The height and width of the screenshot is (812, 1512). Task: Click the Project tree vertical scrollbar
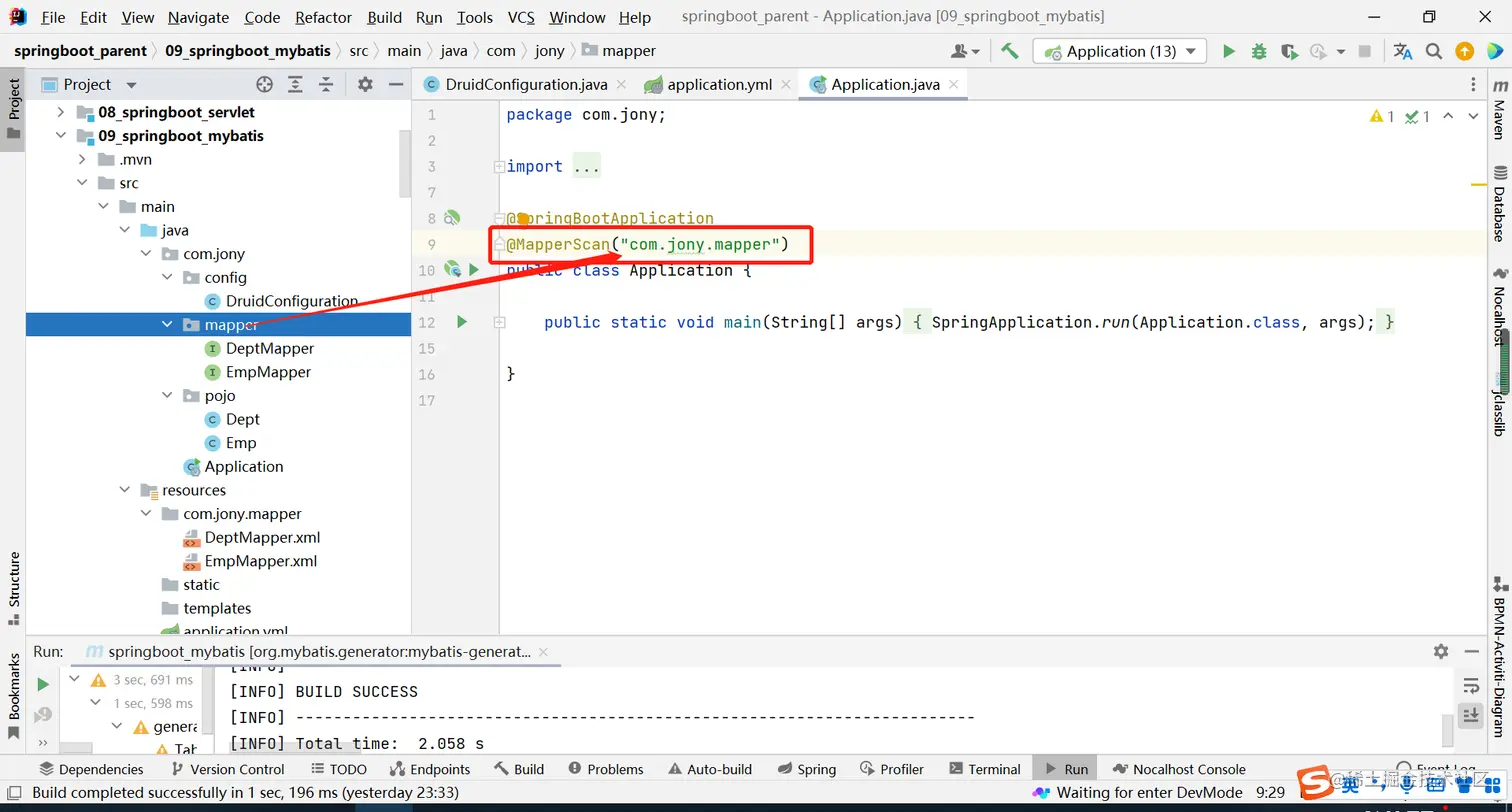click(404, 165)
